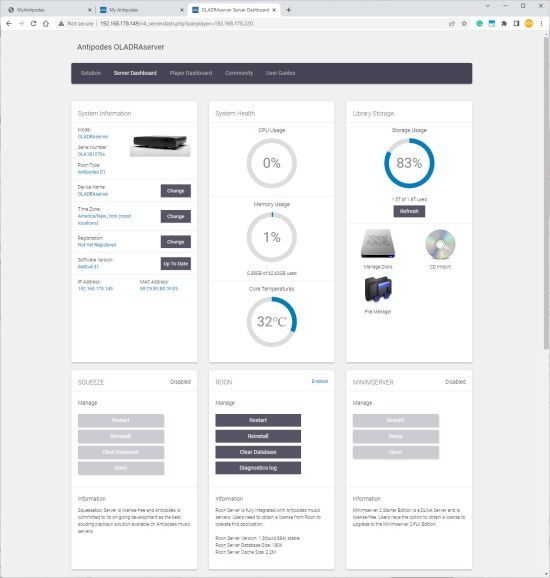Toggle the Squeeze Disabled status

(180, 382)
